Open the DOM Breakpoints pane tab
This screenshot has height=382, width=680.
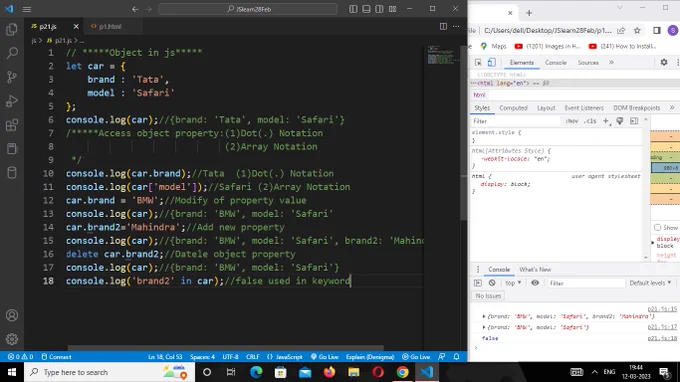[637, 108]
